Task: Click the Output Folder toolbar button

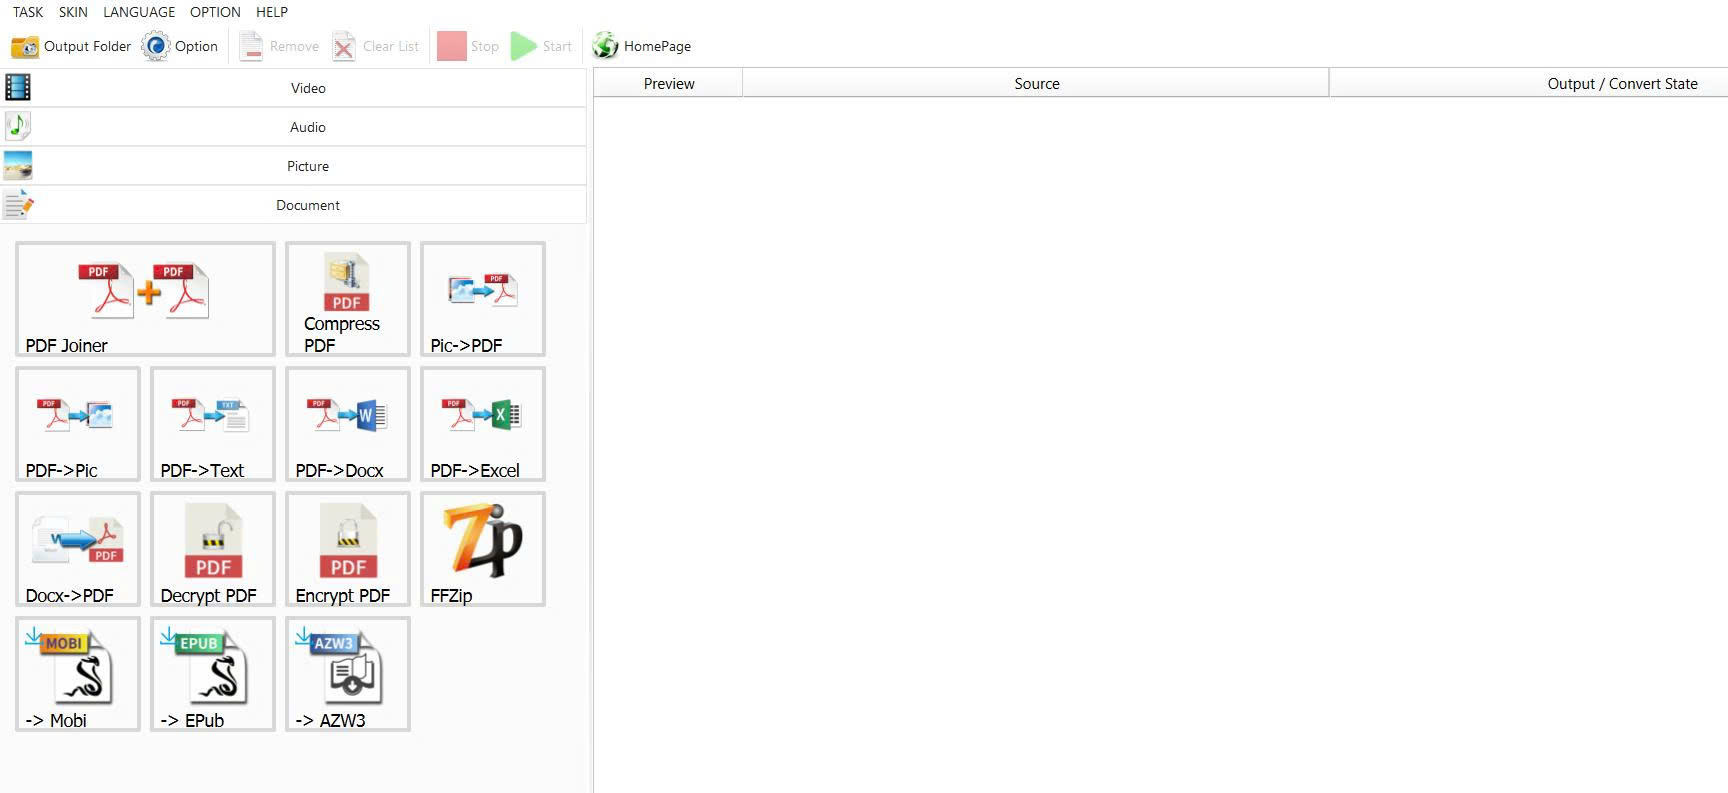Action: point(71,46)
